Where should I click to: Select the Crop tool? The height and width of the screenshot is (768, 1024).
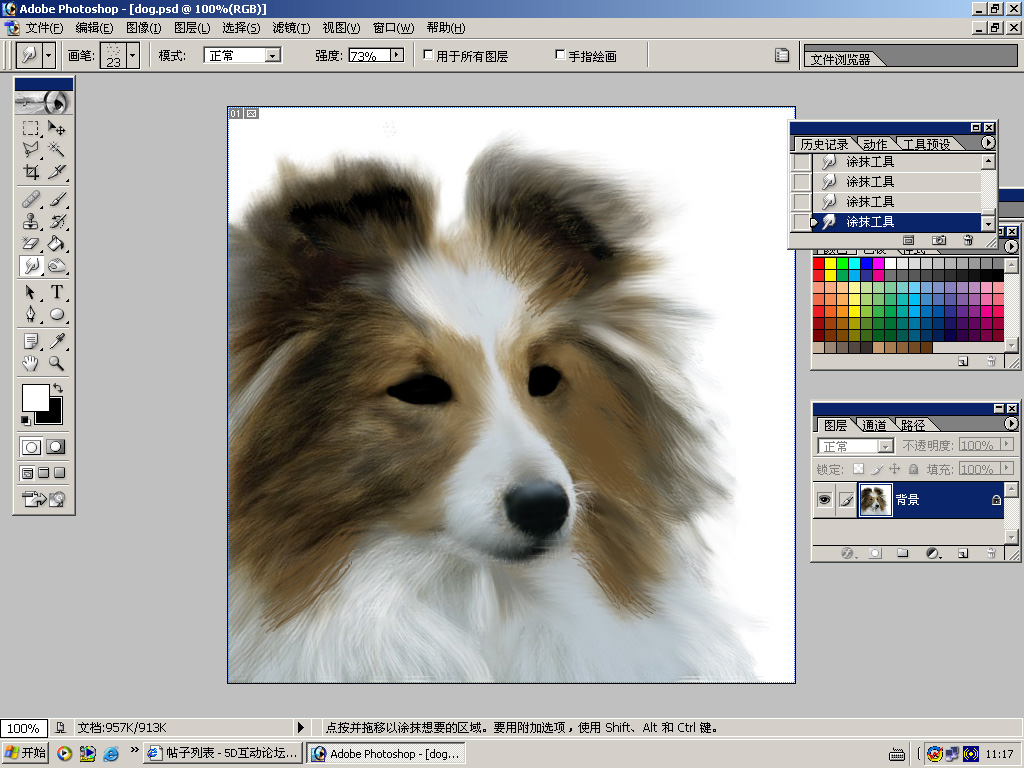(x=31, y=172)
